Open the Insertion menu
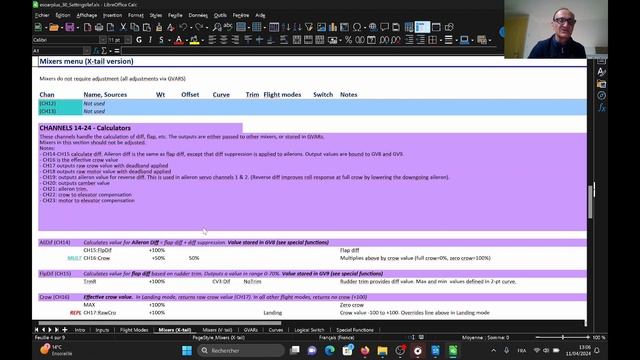Image resolution: width=640 pixels, height=360 pixels. pyautogui.click(x=112, y=15)
